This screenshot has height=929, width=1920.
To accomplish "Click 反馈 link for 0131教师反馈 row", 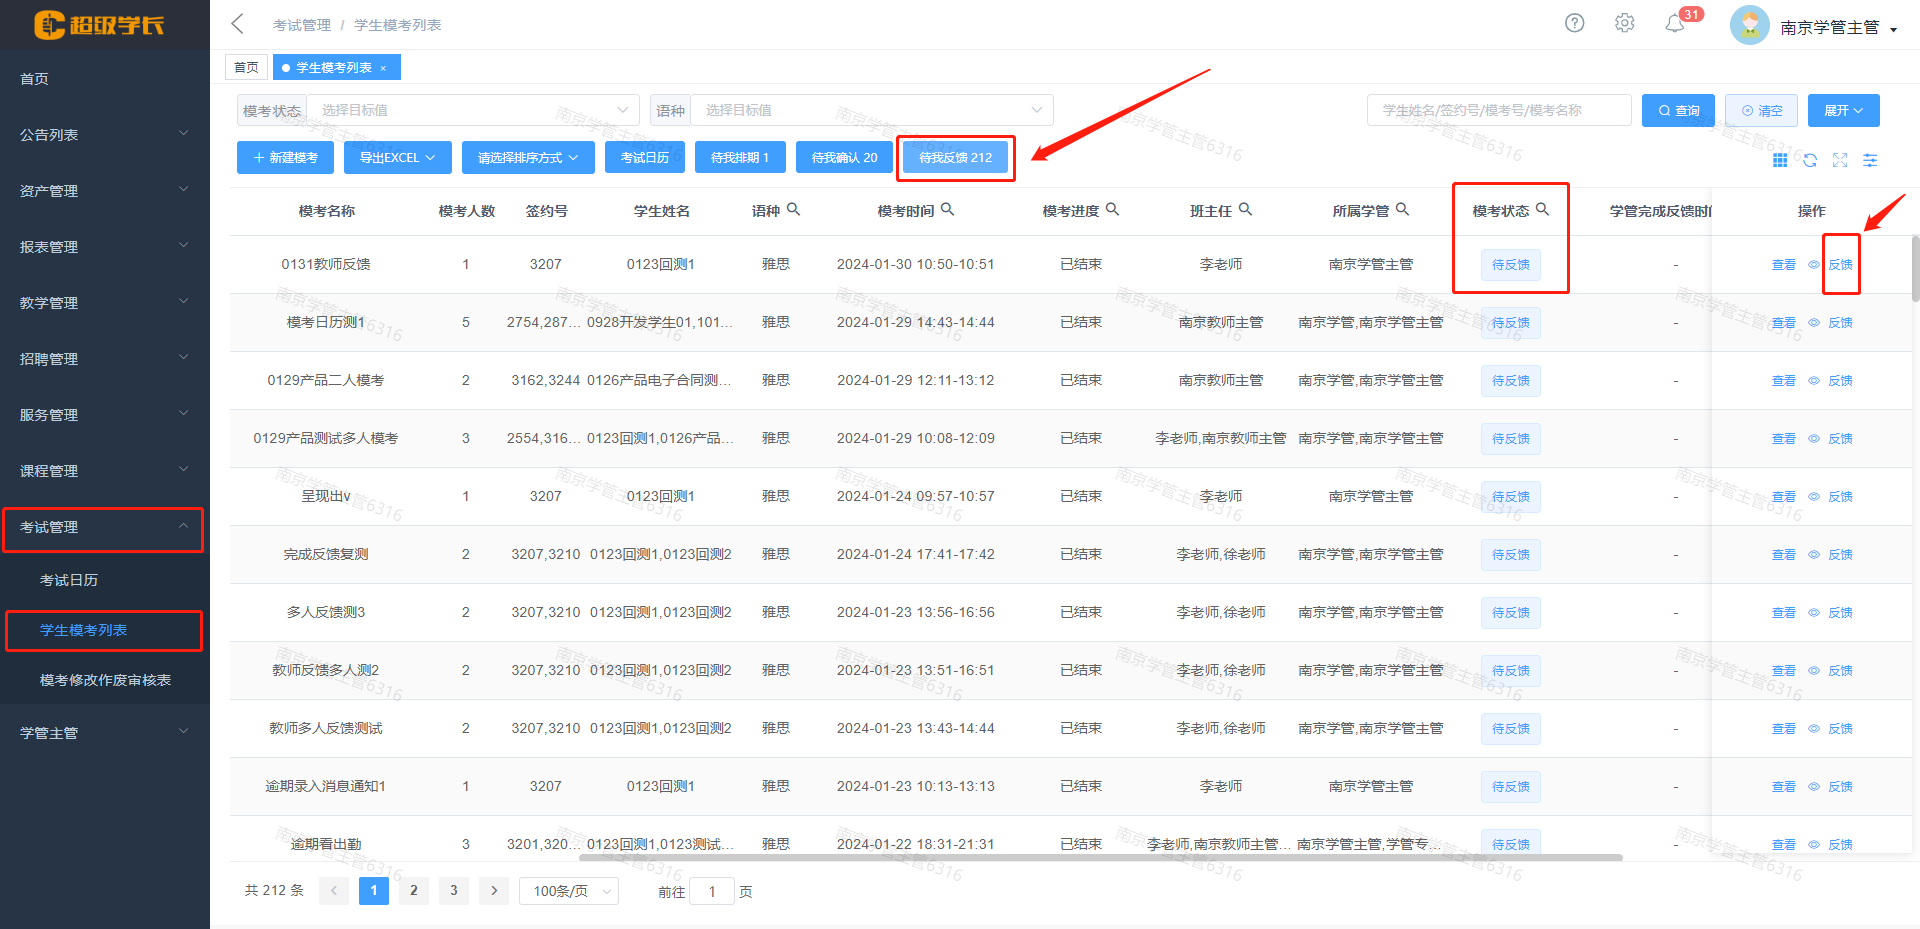I will coord(1840,265).
